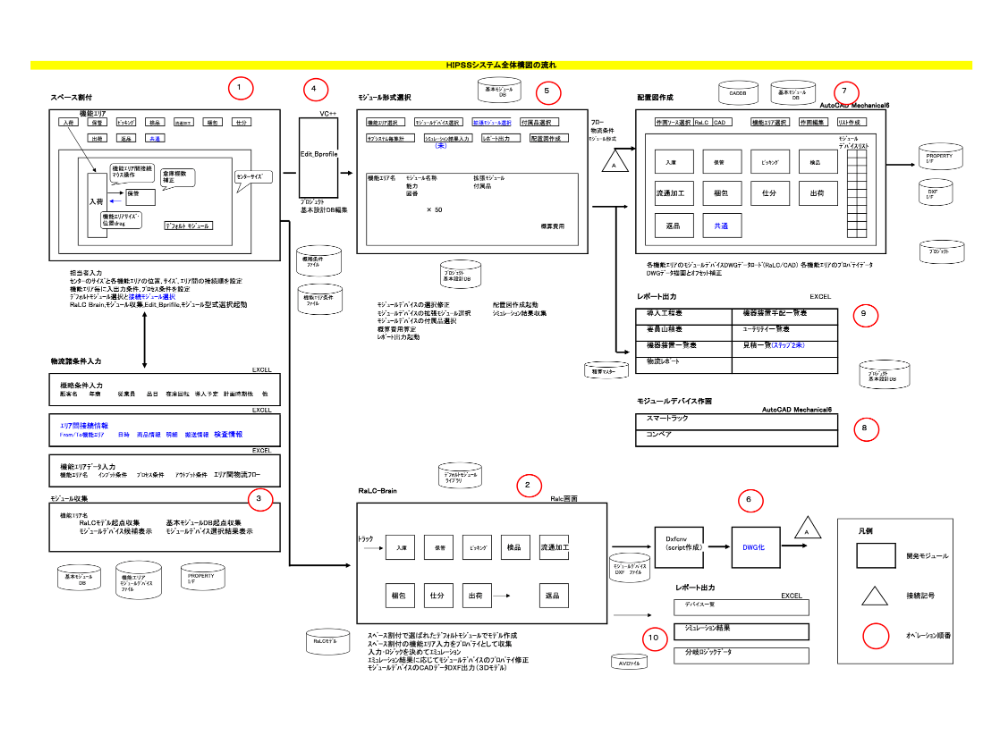Click the blue DWG化 module box
Viewport: 1000px width, 750px height.
[x=753, y=547]
